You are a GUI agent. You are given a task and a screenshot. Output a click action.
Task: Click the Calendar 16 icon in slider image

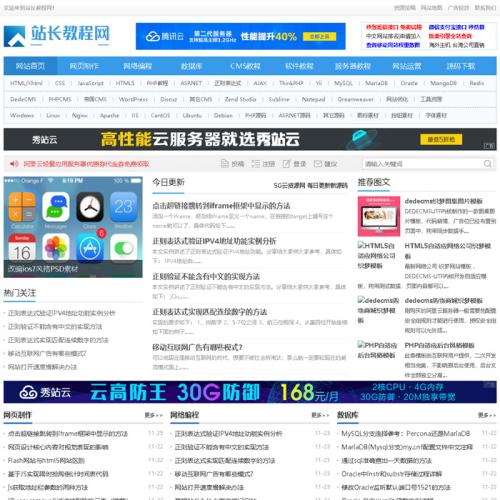[x=22, y=247]
